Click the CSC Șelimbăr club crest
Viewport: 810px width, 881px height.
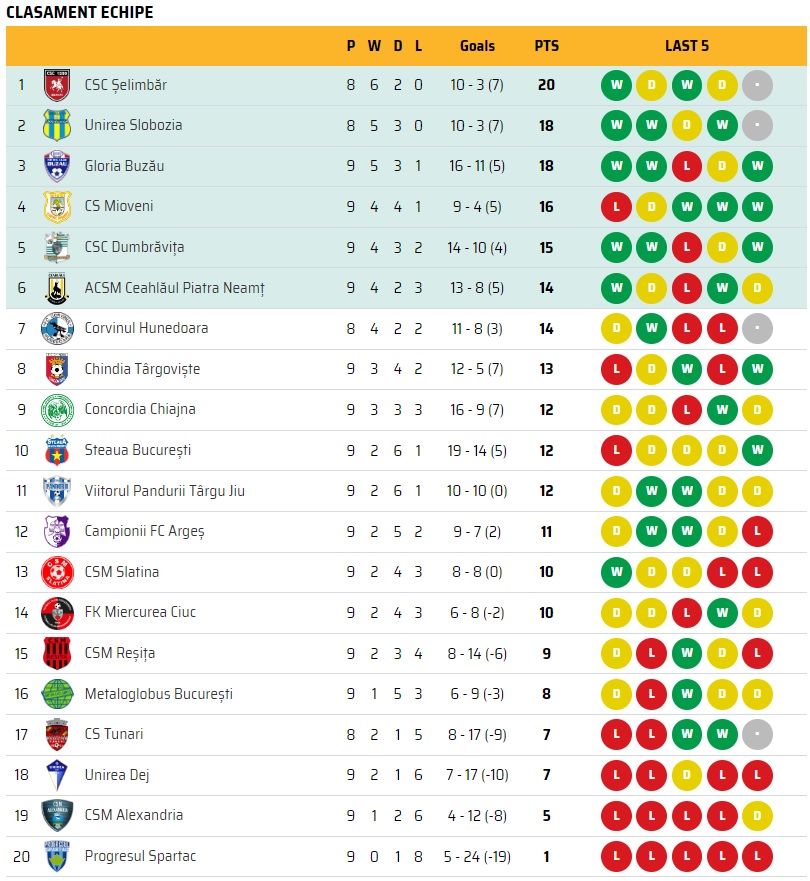(x=57, y=85)
